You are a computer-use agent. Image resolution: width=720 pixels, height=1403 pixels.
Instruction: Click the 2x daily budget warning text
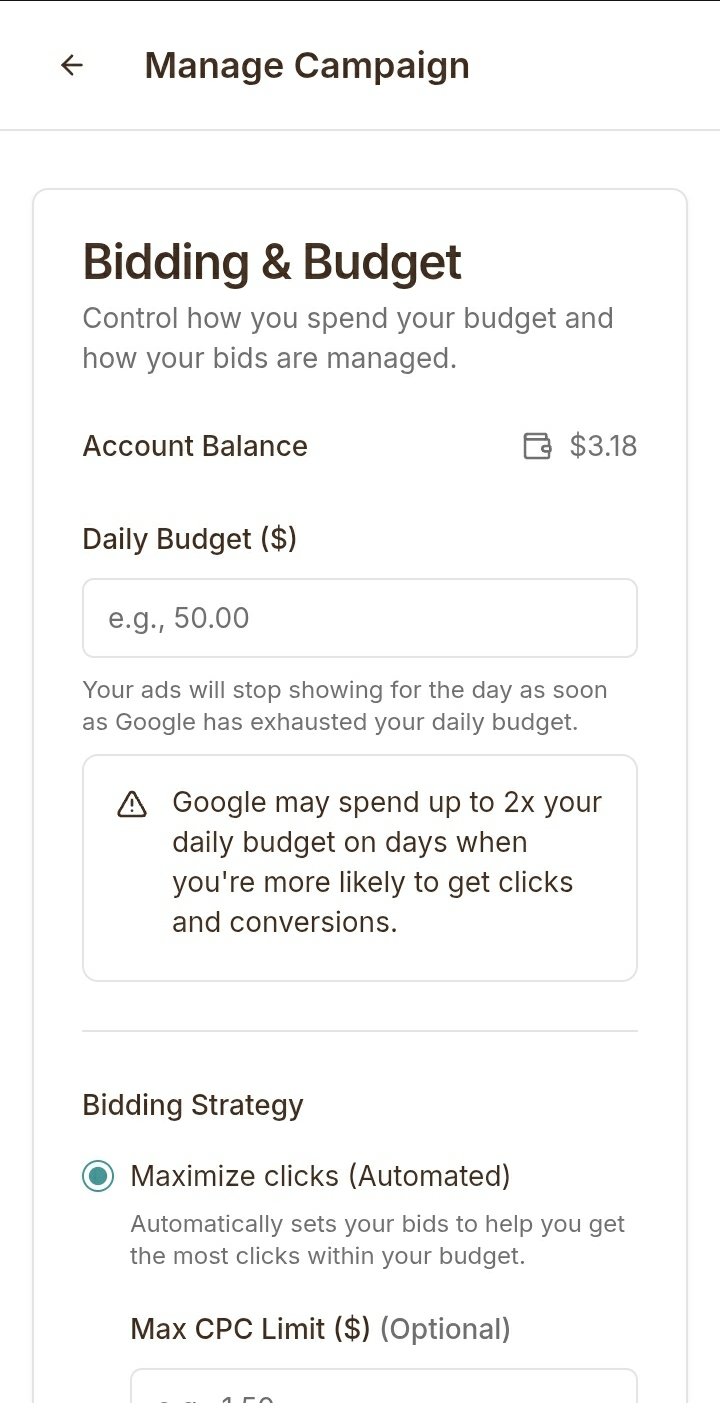point(386,862)
